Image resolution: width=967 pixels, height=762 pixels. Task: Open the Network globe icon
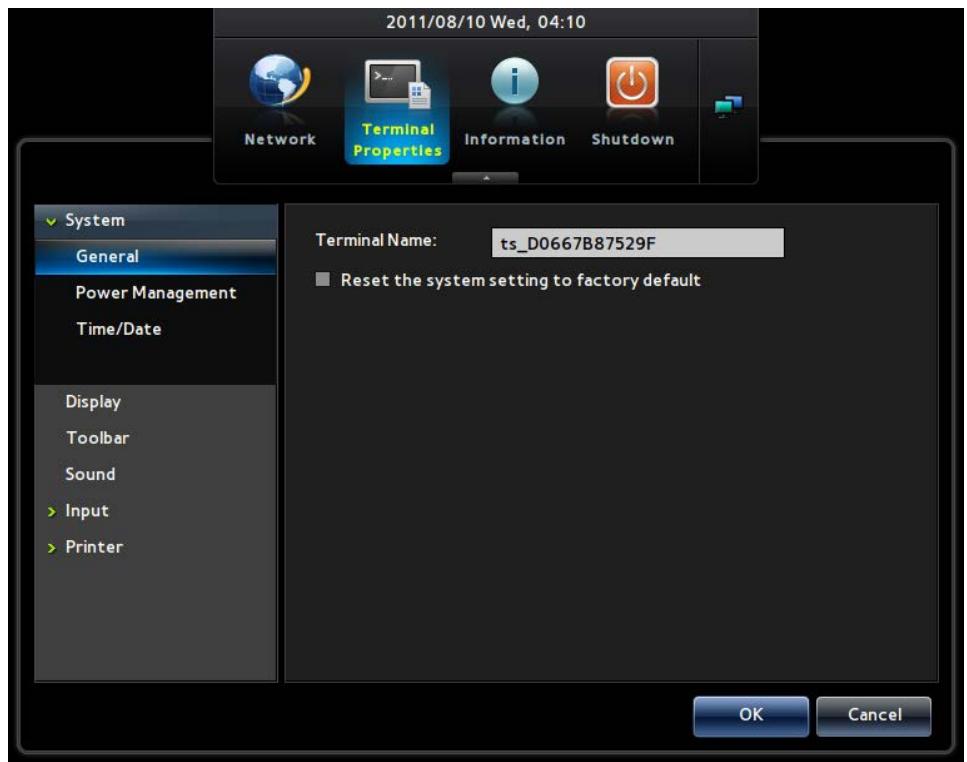point(279,81)
